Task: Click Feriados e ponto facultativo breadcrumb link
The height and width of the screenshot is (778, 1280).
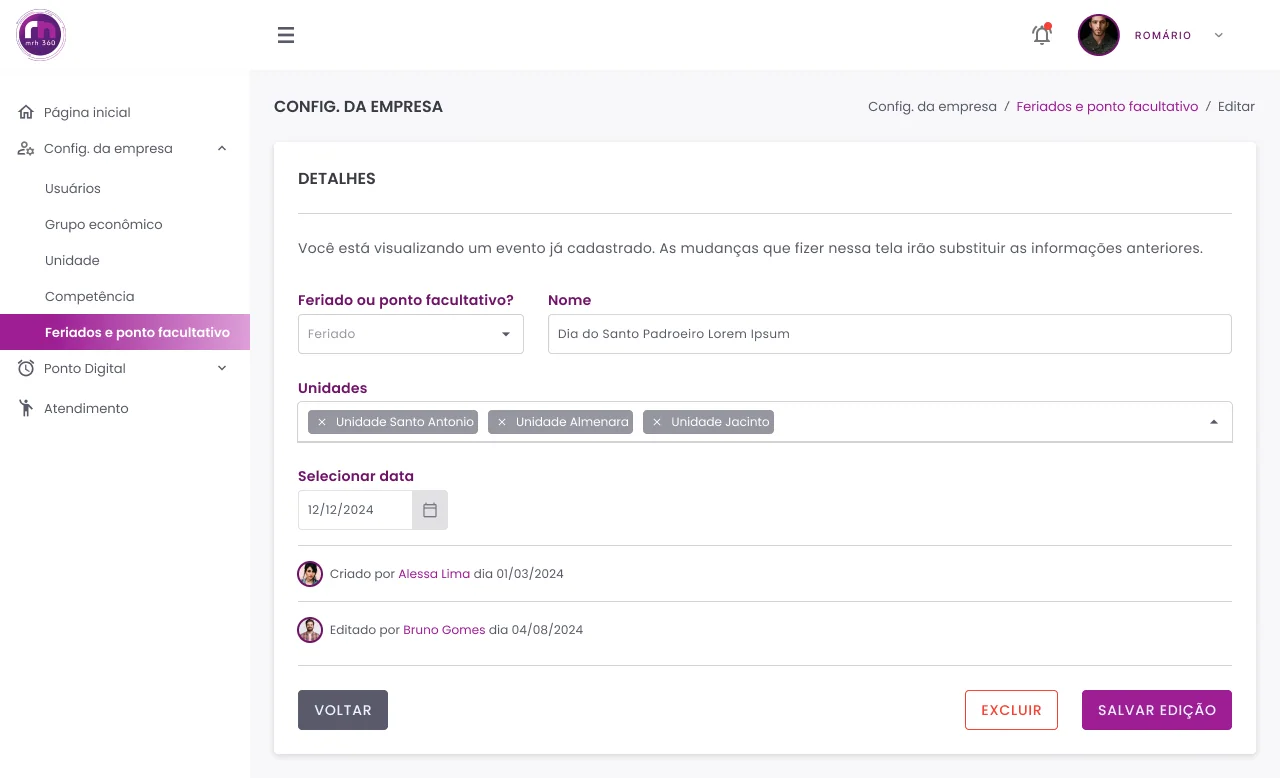Action: click(1107, 106)
